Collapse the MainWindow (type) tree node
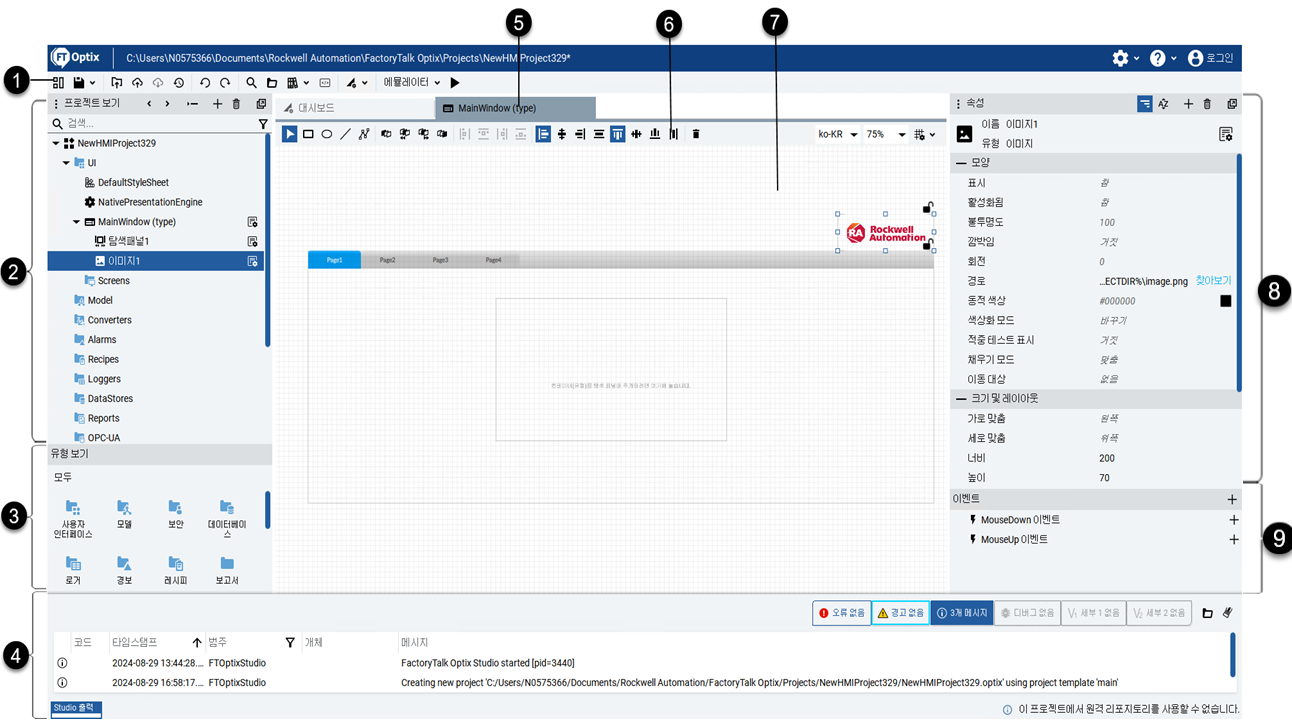The image size is (1292, 720). 76,222
